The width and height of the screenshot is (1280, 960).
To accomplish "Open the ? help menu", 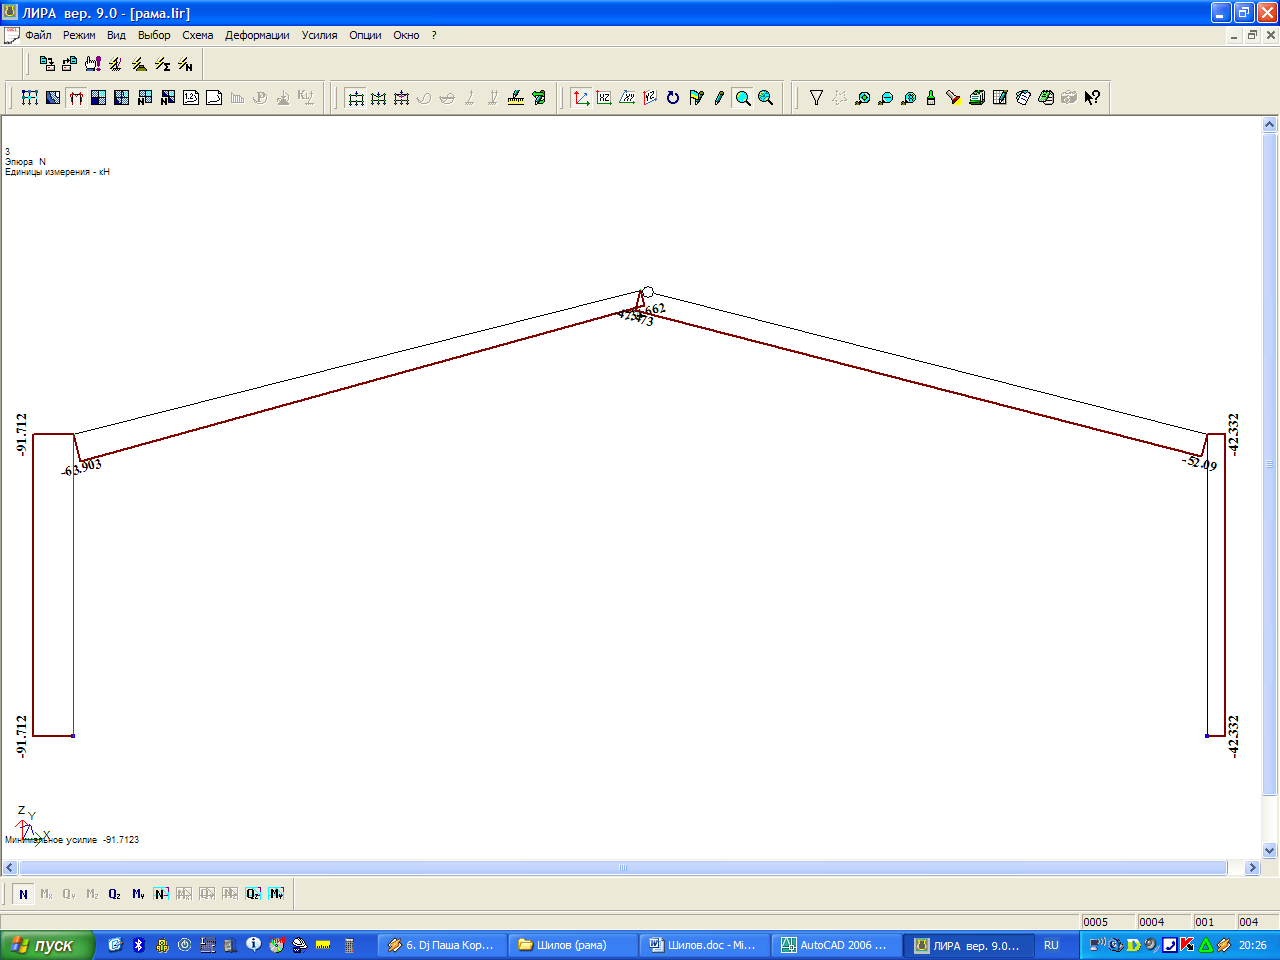I will 434,35.
